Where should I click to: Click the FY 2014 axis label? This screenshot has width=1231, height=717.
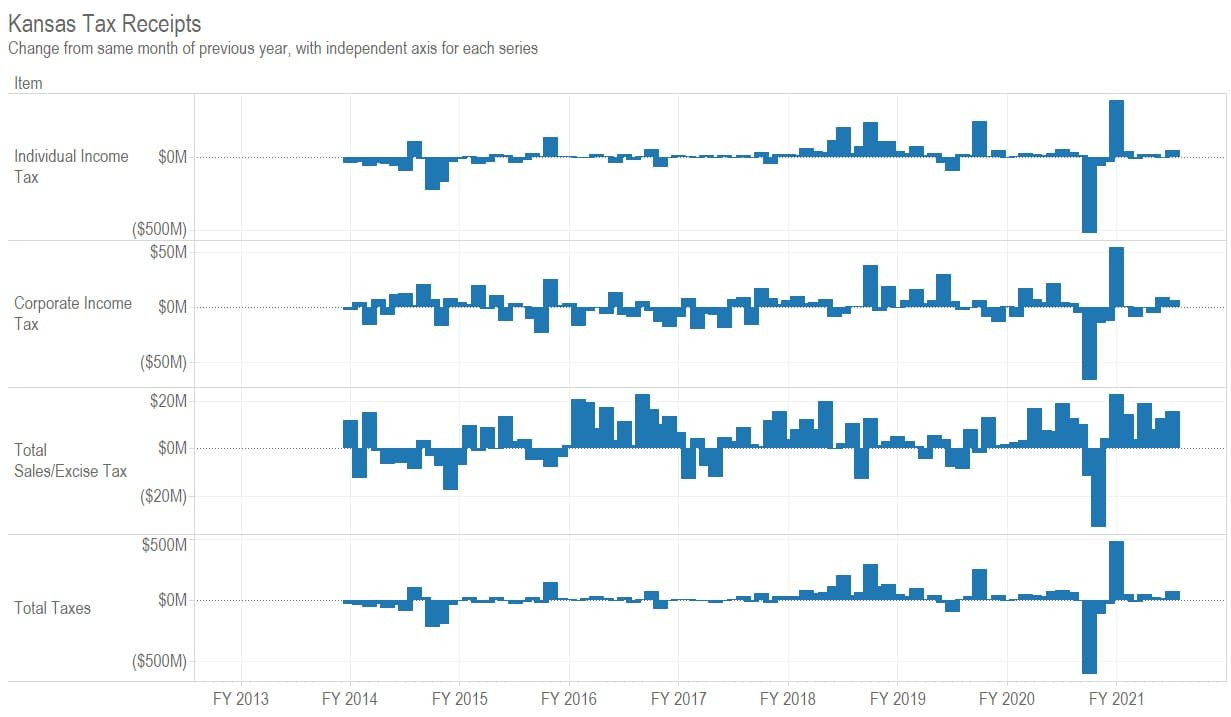[x=350, y=698]
